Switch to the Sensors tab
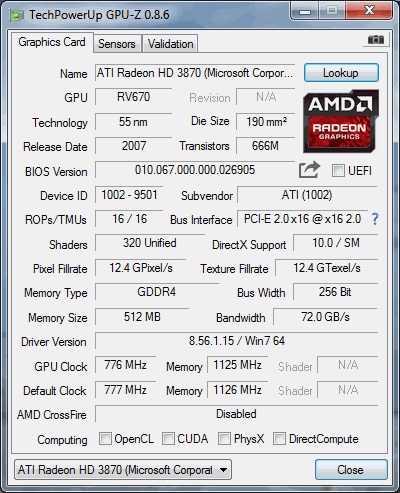 [117, 44]
